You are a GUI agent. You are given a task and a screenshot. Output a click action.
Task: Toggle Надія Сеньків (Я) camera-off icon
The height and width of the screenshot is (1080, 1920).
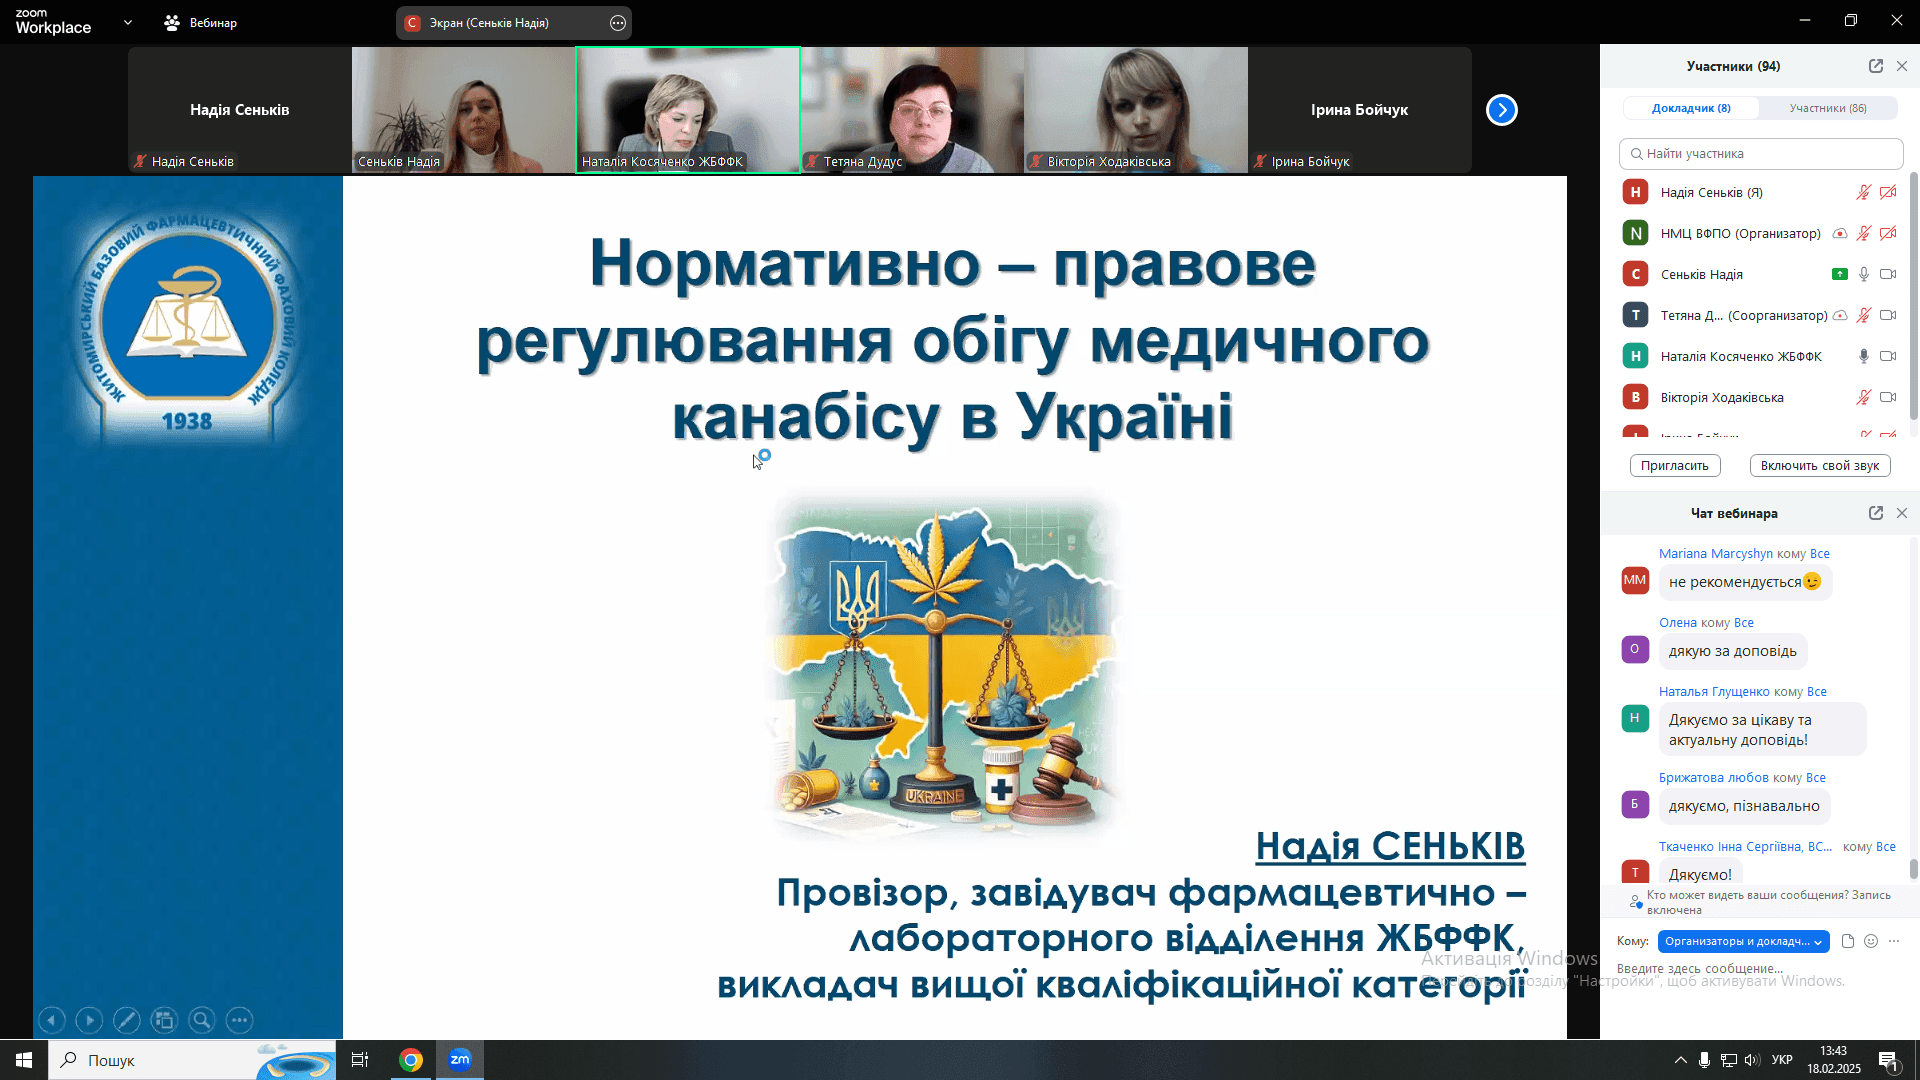1888,192
